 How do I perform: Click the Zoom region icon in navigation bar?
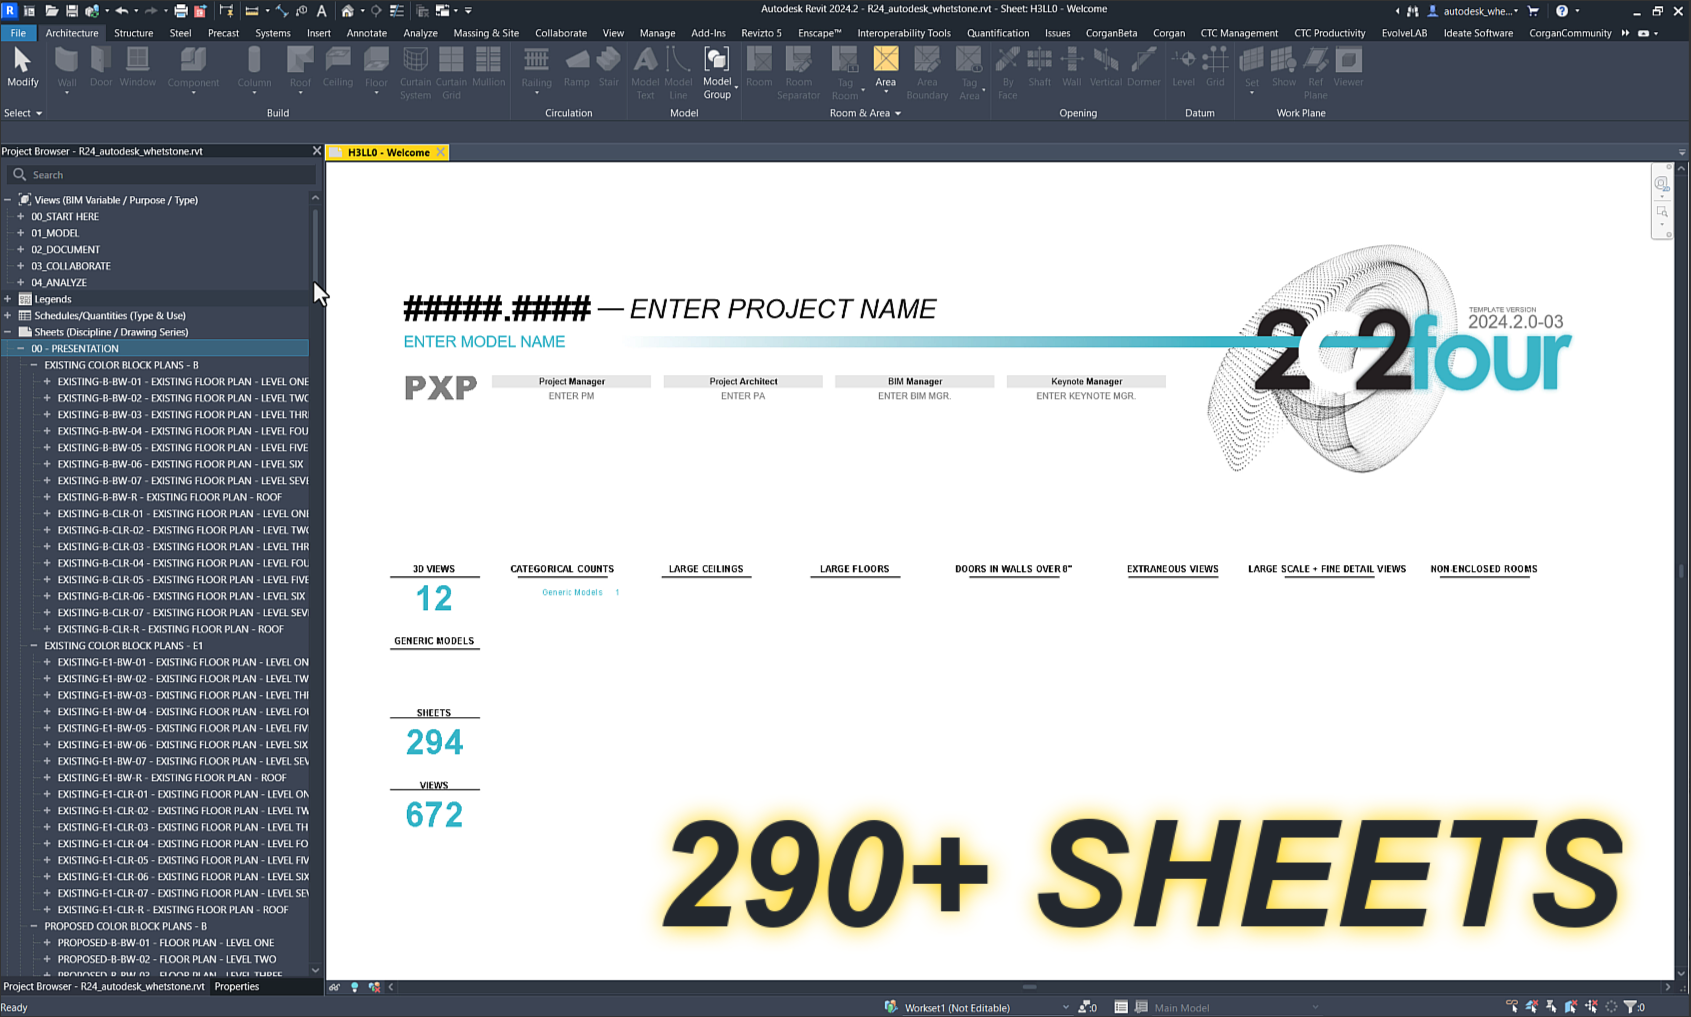click(x=1662, y=212)
